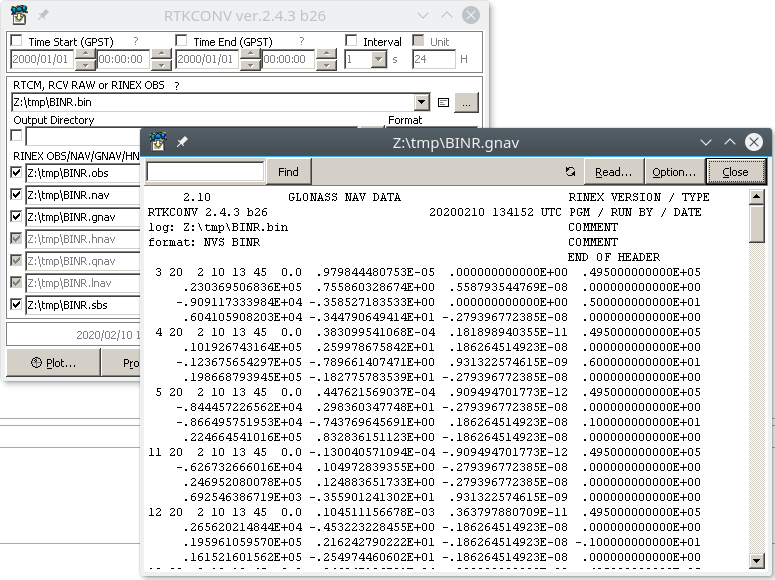Viewport: 775px width, 580px height.
Task: Uncheck the Z:\tmp\BINR.nav output checkbox
Action: pyautogui.click(x=16, y=194)
